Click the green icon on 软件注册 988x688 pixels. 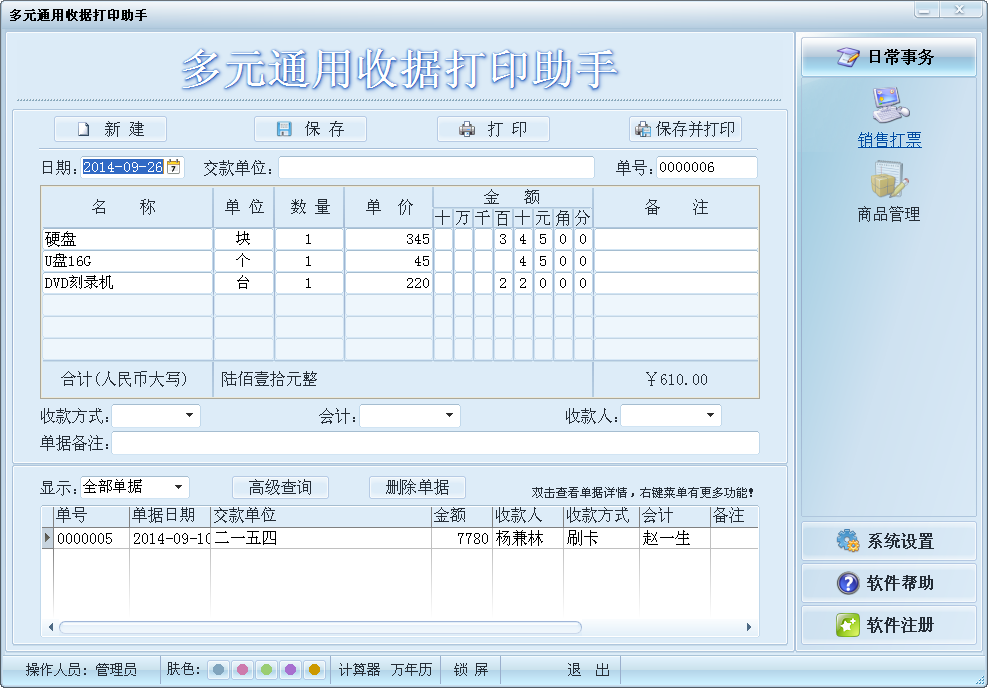849,625
